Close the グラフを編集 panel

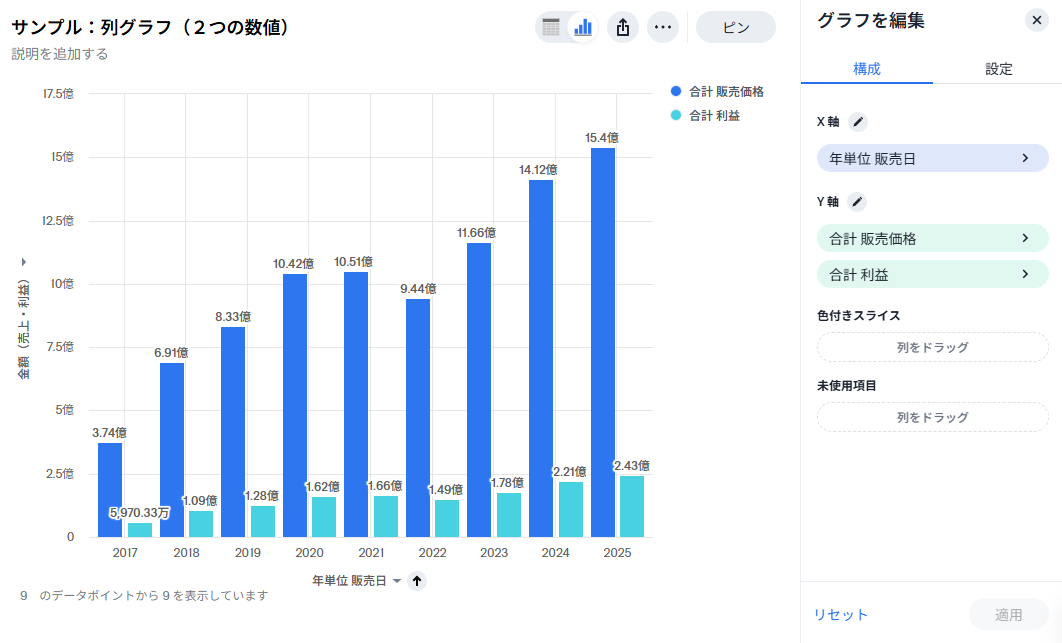[x=1036, y=20]
